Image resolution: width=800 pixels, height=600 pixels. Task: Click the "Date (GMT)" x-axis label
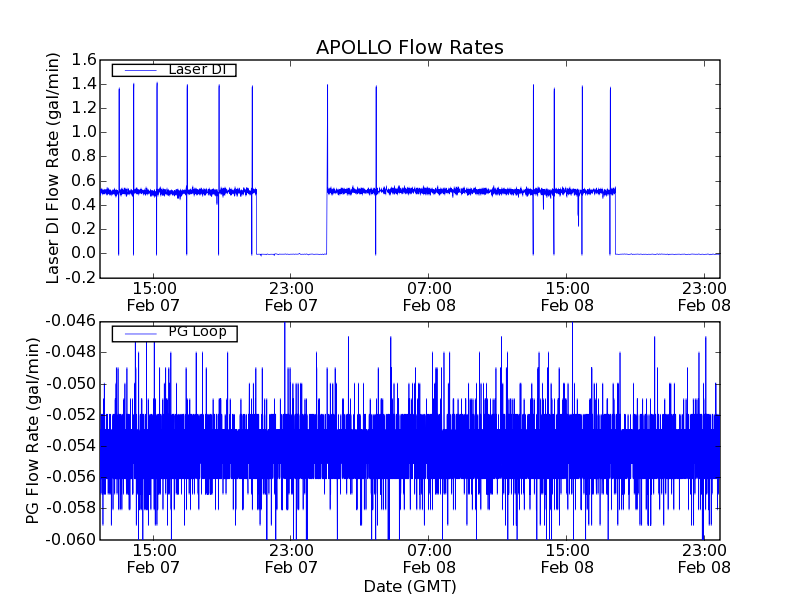pos(410,587)
